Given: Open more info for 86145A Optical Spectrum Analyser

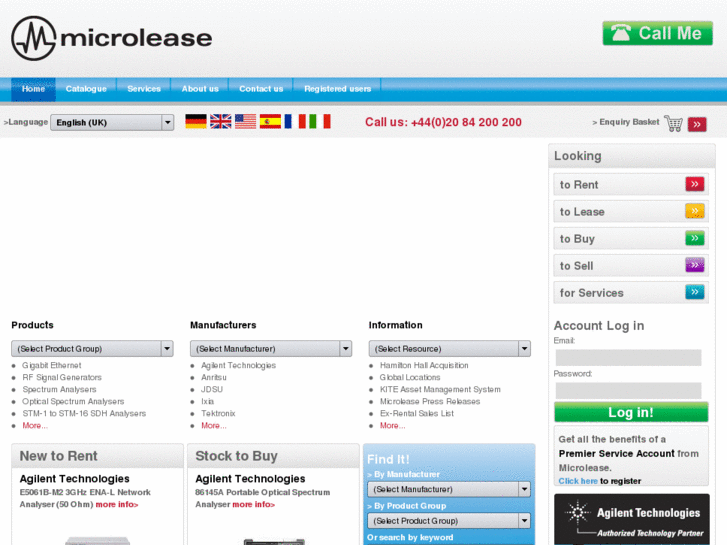Looking at the screenshot, I should (254, 504).
